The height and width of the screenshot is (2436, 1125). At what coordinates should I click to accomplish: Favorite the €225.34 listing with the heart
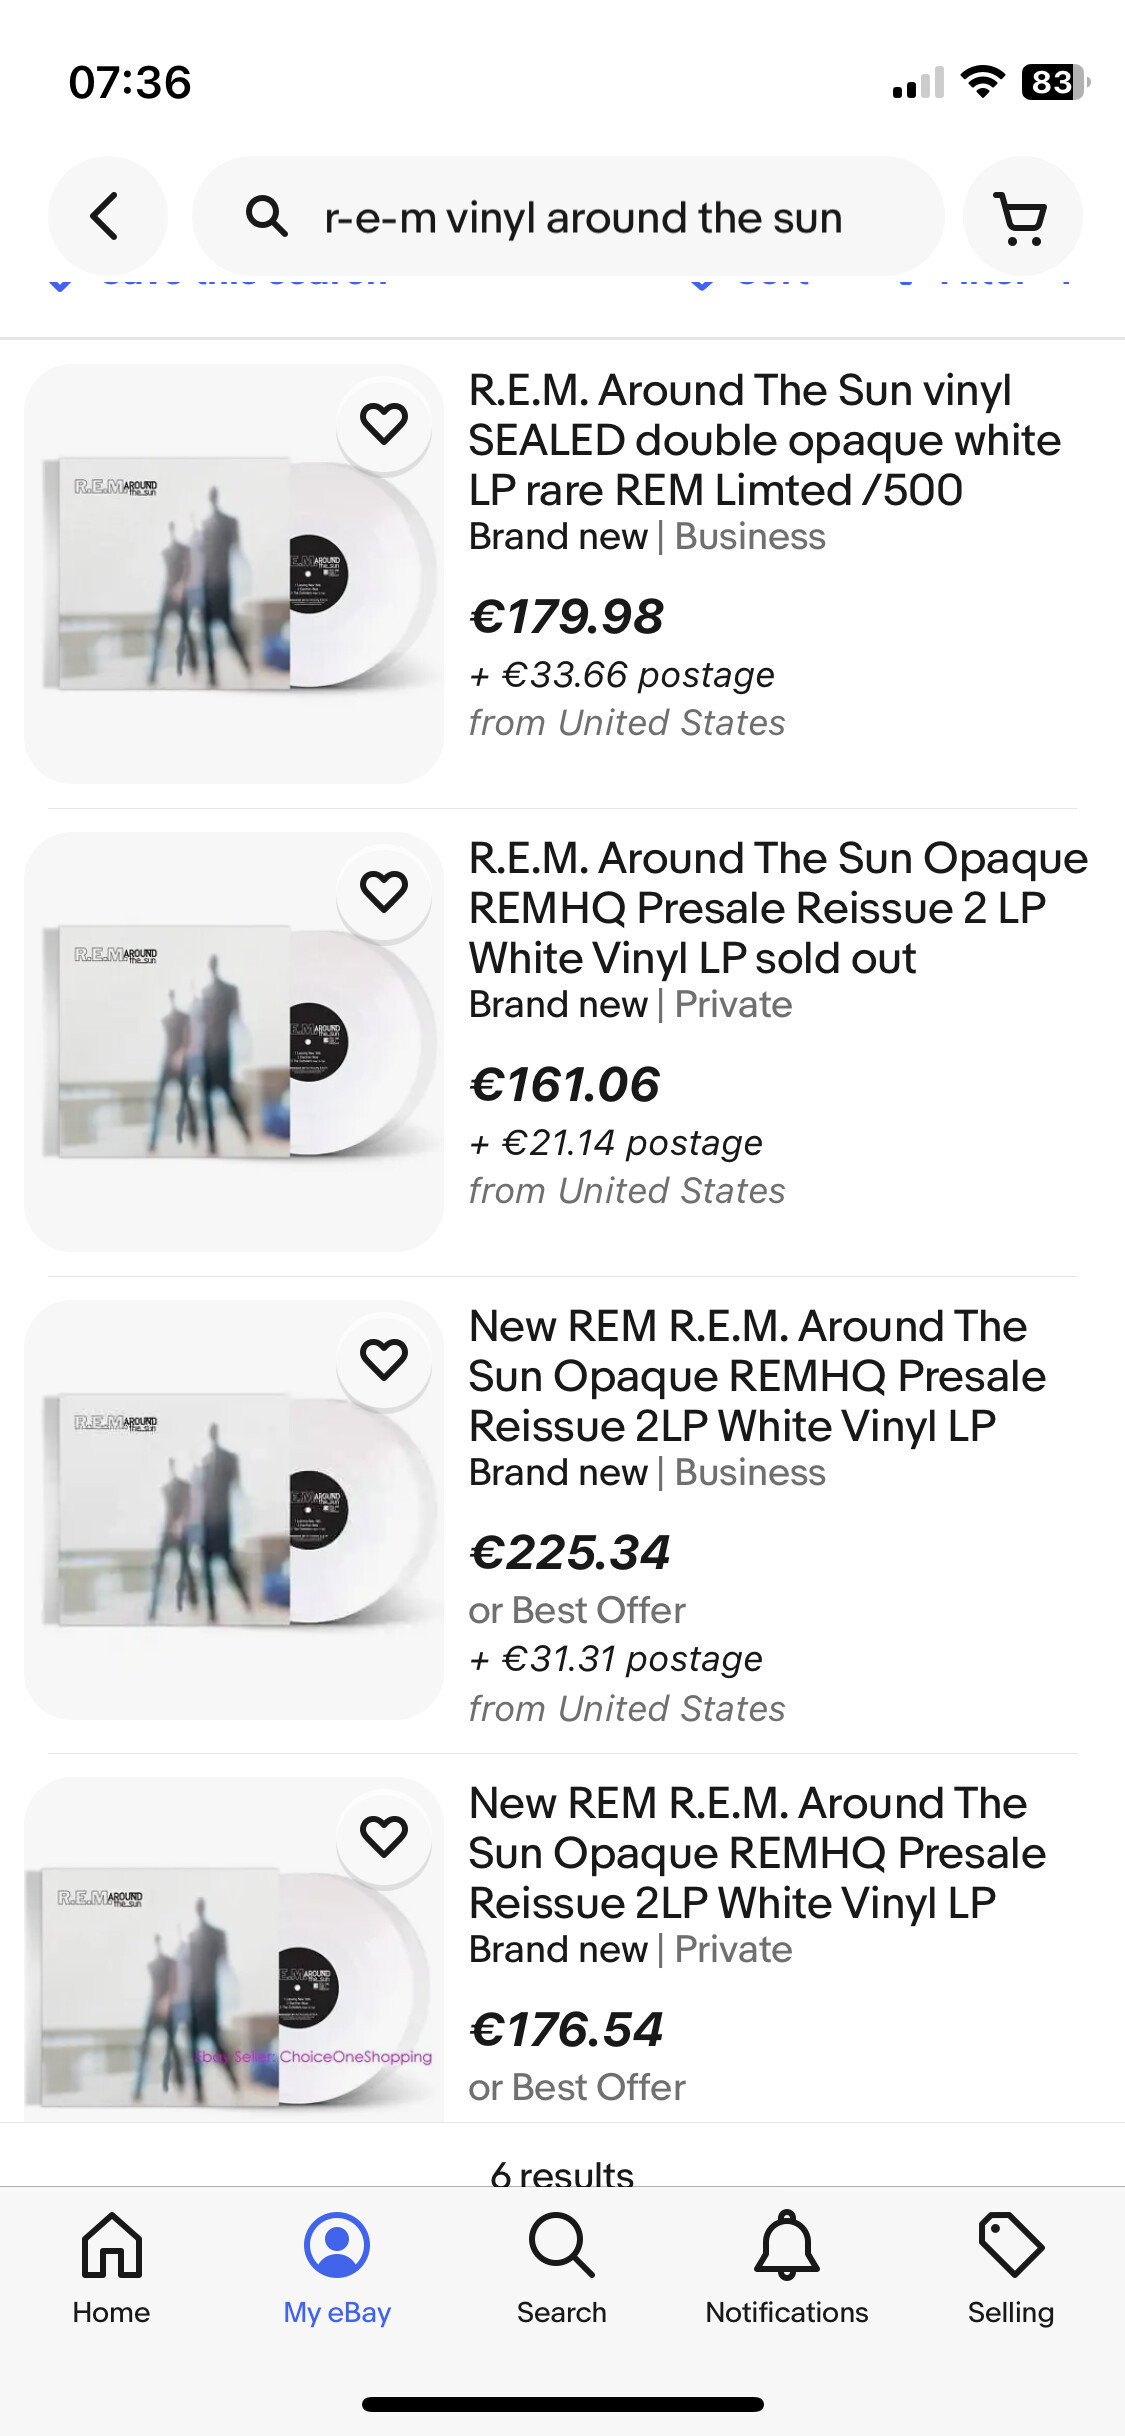tap(384, 1360)
